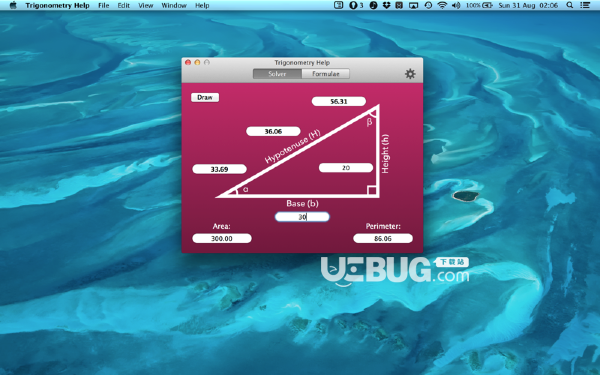Open Notification Center list icon

click(585, 5)
